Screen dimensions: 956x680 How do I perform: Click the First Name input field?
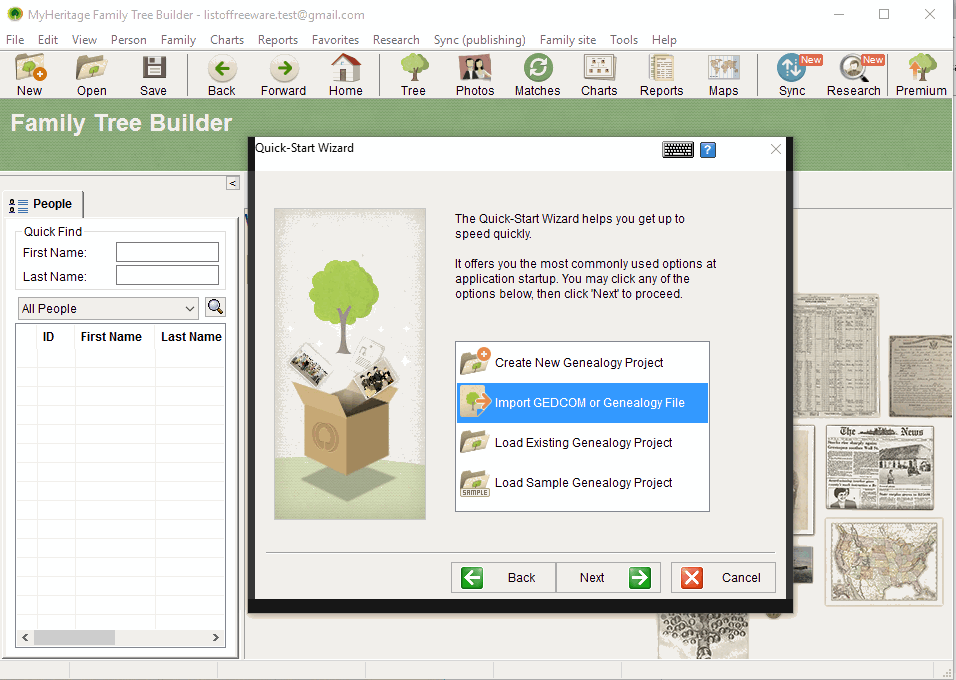(x=168, y=252)
